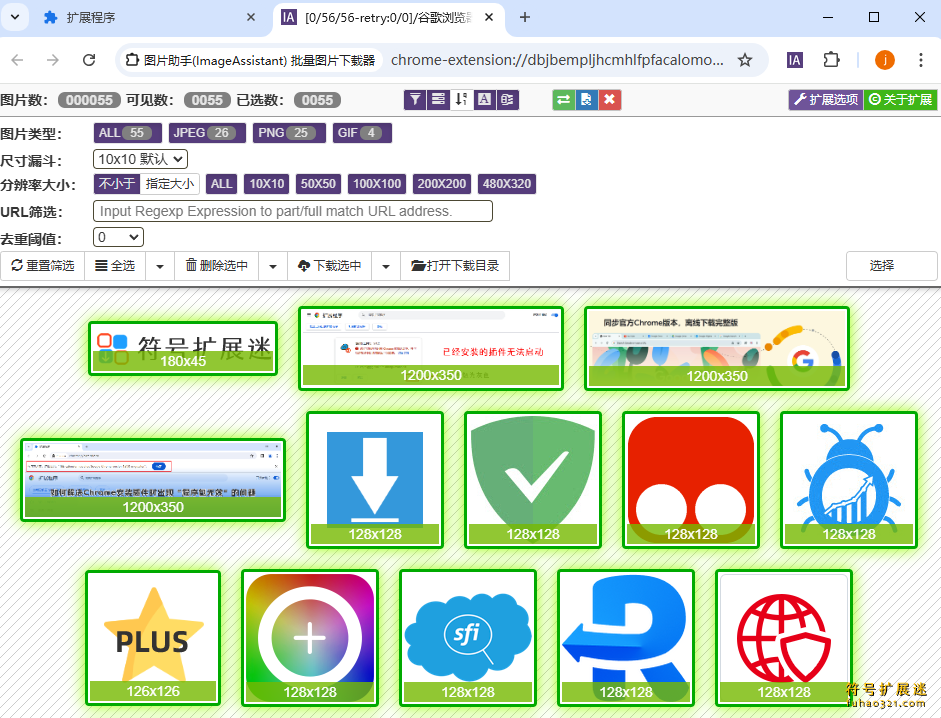Choose ALL resolution size

pos(221,184)
